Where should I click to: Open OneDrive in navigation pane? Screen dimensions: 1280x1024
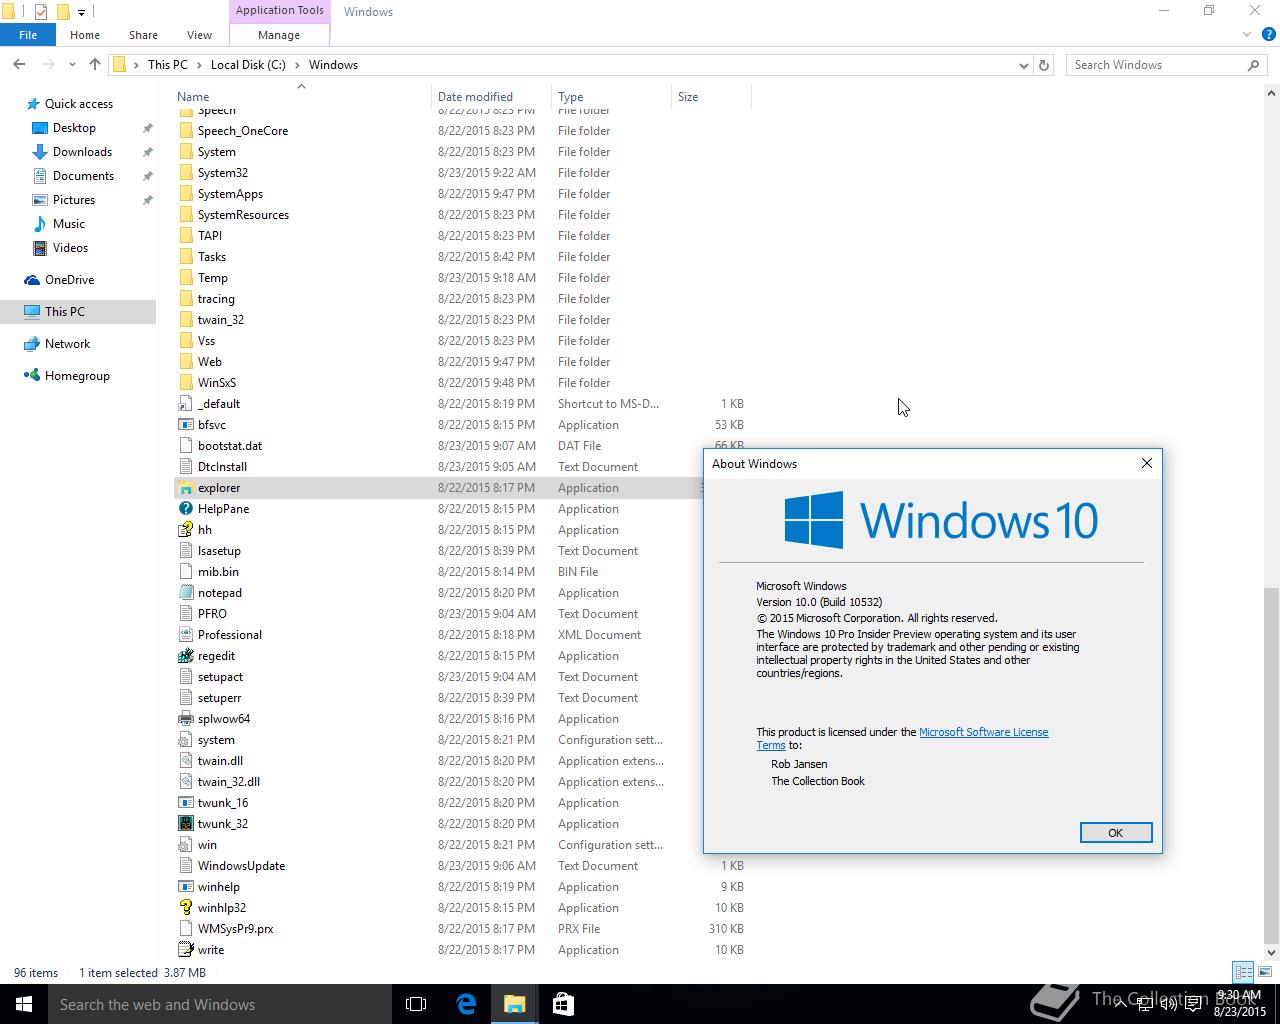point(69,280)
